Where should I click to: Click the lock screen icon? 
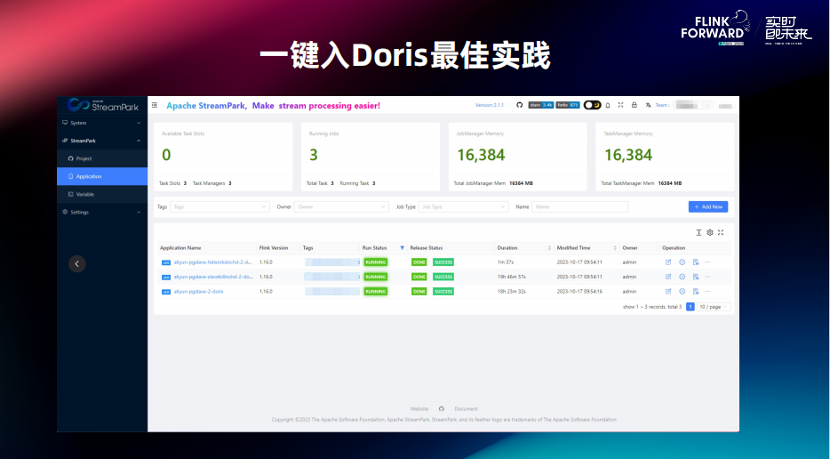click(x=634, y=105)
